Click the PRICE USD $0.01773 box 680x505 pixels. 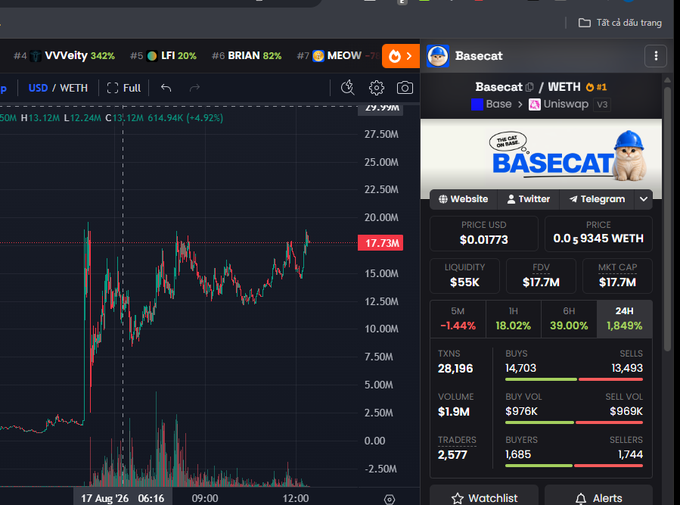[484, 233]
